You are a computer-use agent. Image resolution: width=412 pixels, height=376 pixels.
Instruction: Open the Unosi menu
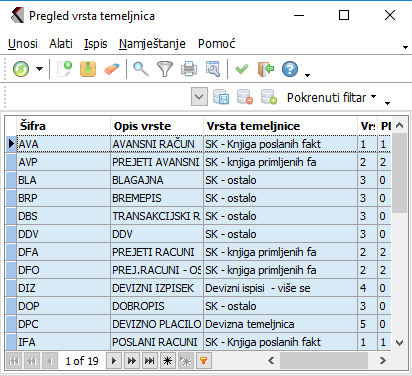click(23, 44)
